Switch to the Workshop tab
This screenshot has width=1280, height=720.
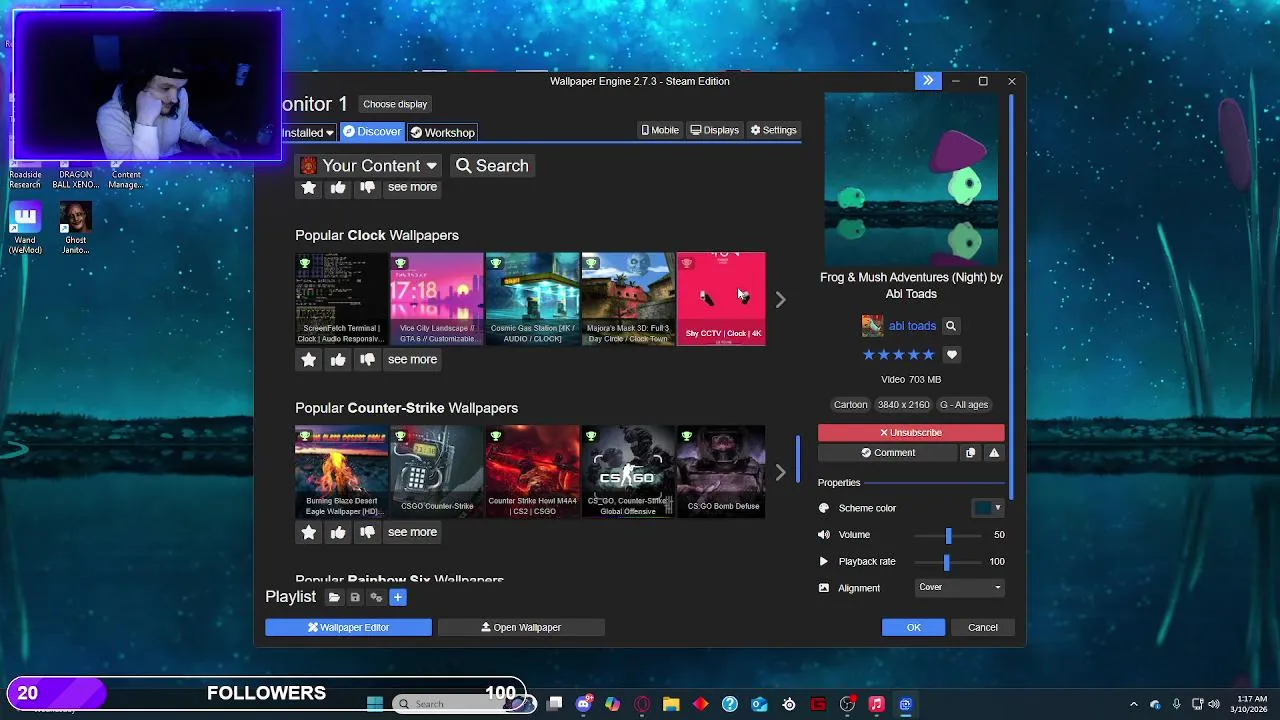click(442, 132)
